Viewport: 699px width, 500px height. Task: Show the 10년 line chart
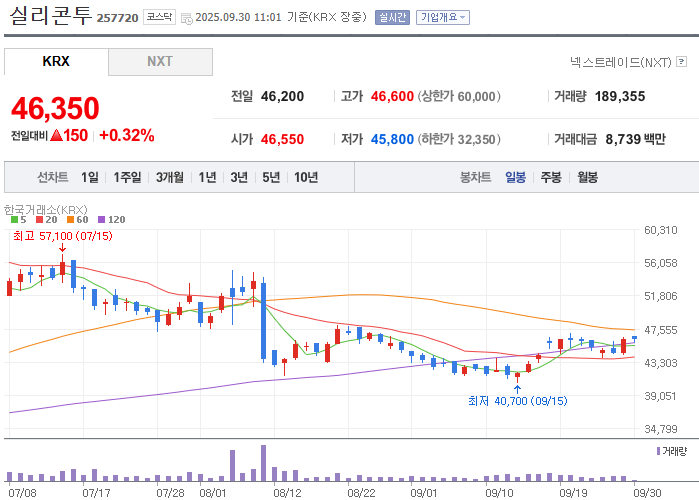coord(306,177)
